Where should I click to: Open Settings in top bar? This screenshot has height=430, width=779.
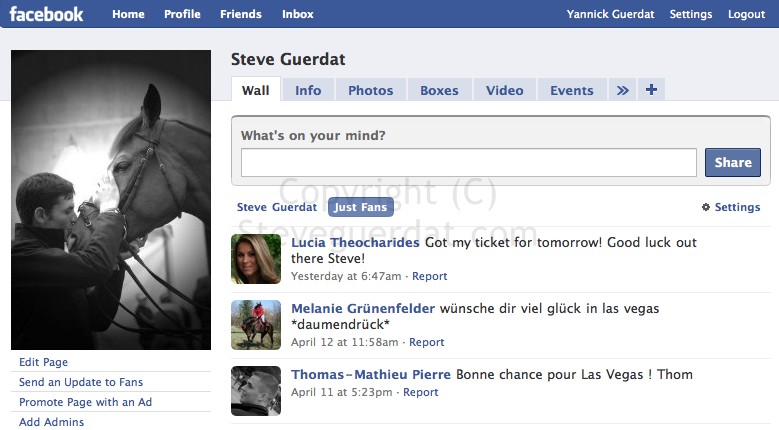click(x=691, y=14)
